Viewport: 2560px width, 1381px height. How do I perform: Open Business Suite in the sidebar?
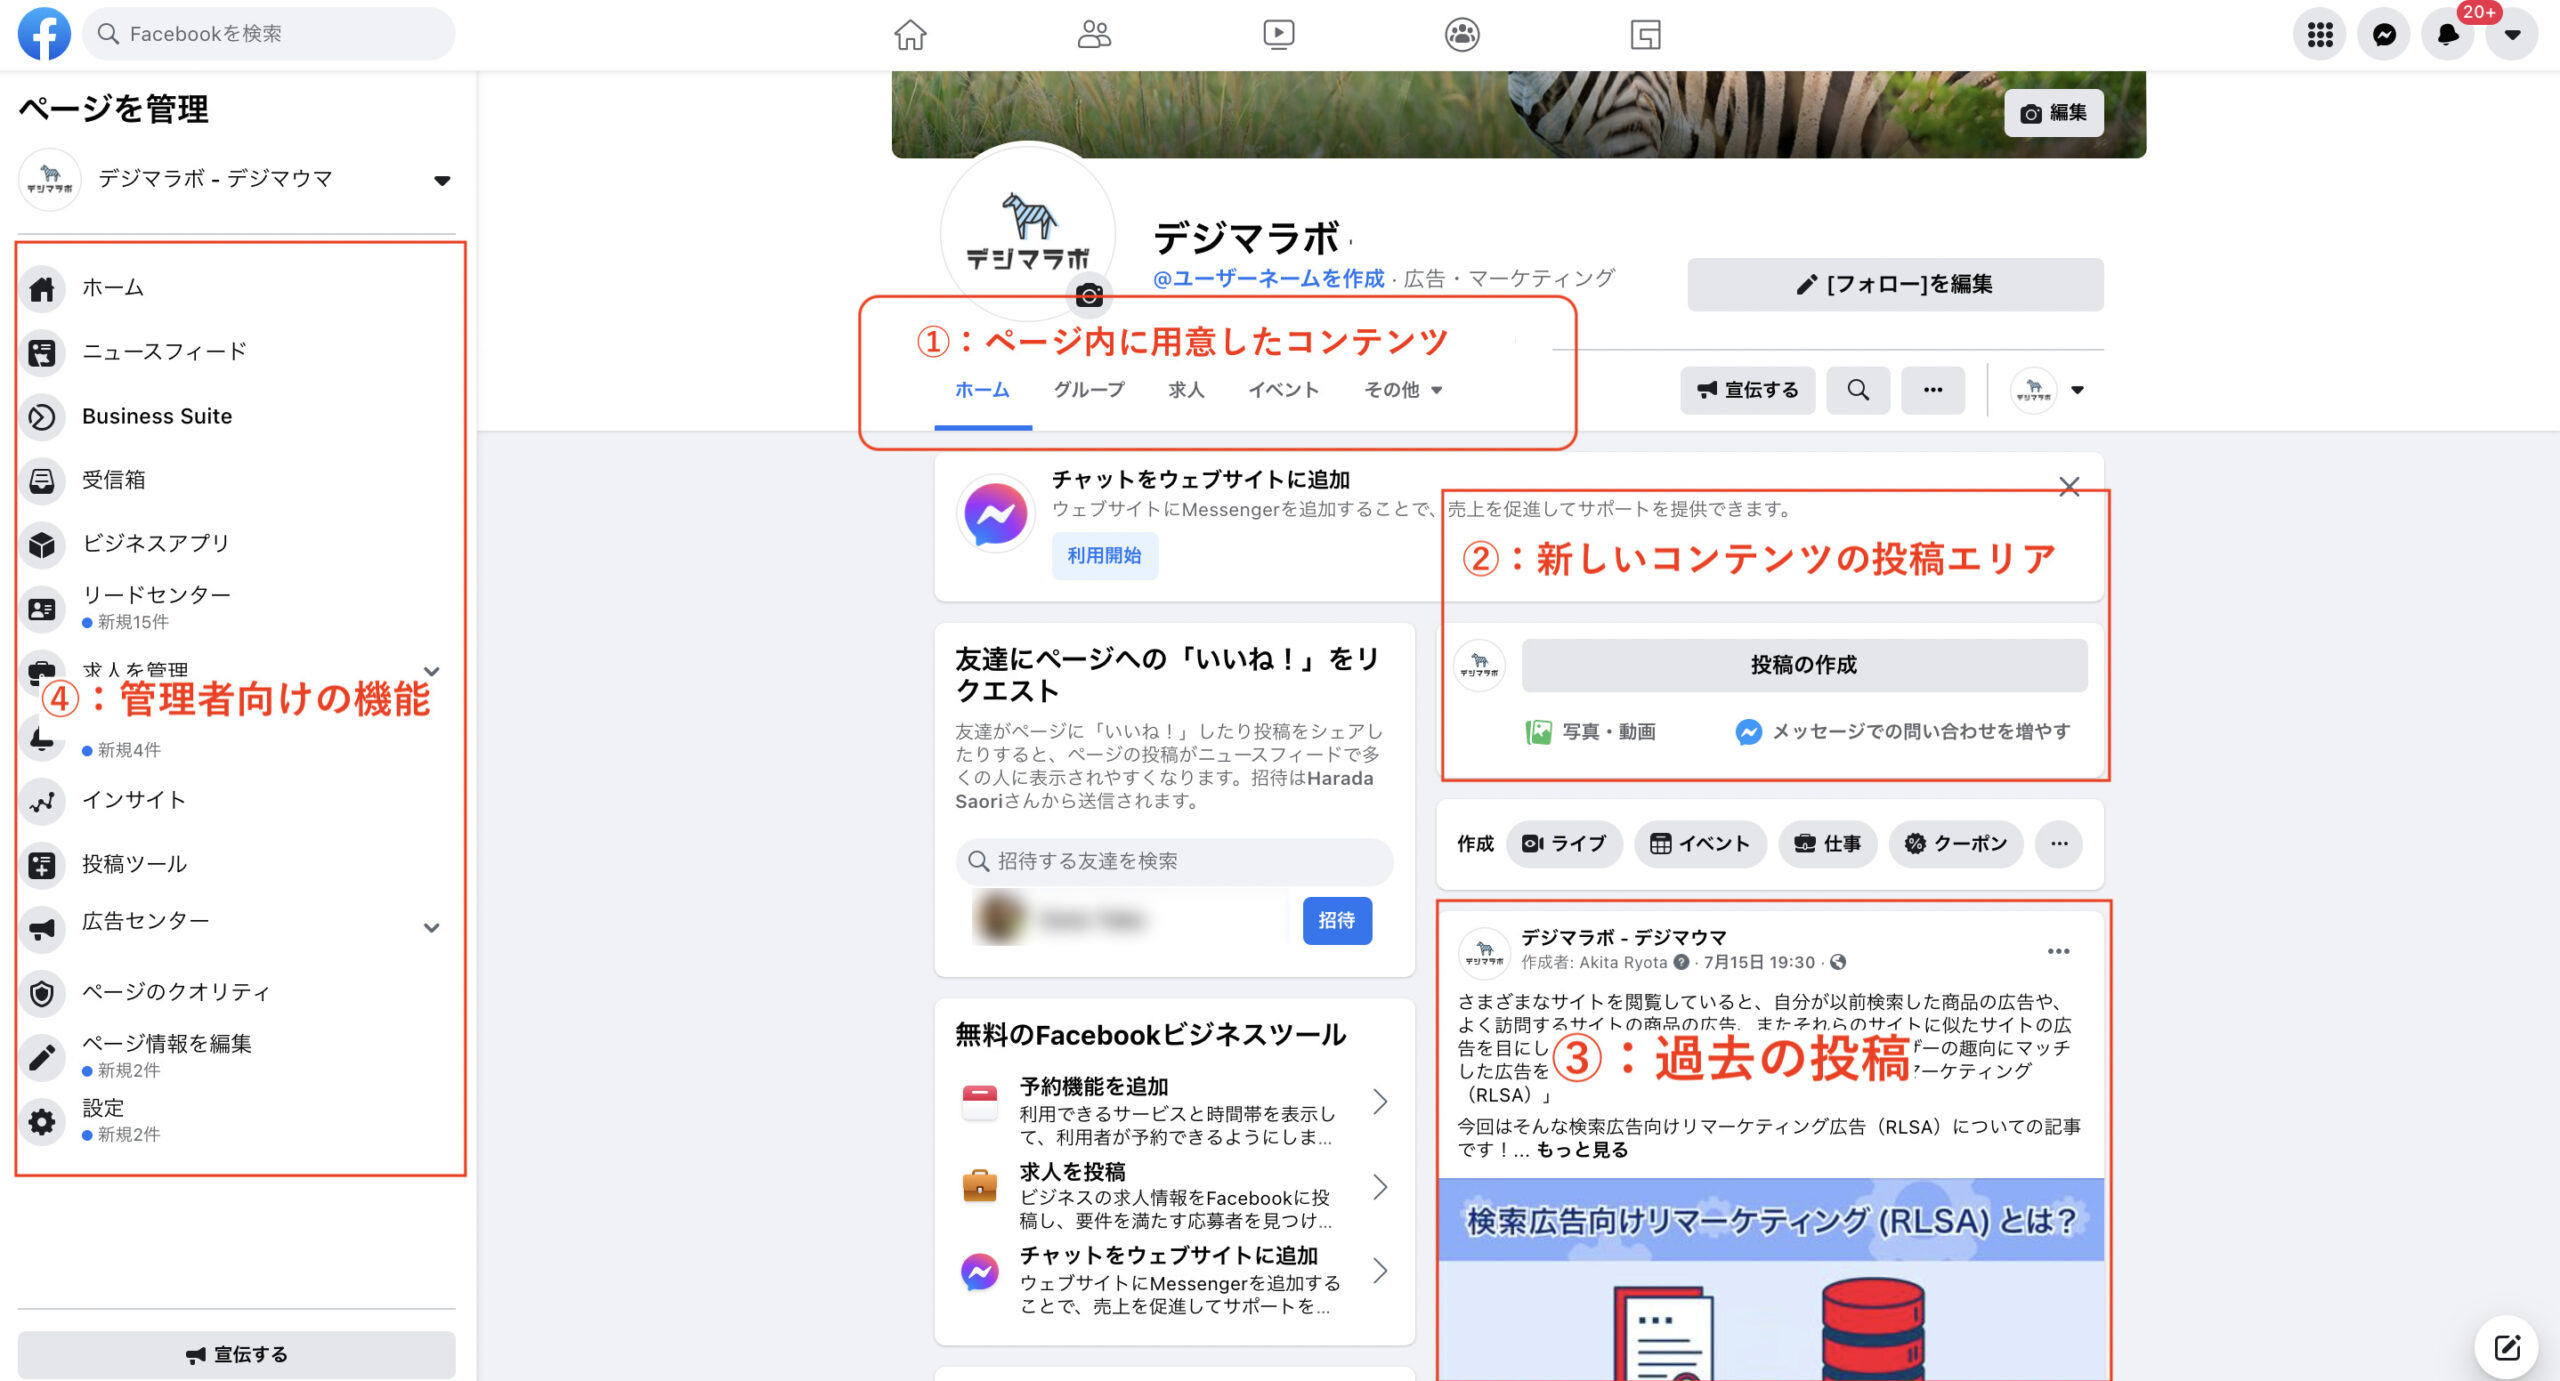(236, 416)
